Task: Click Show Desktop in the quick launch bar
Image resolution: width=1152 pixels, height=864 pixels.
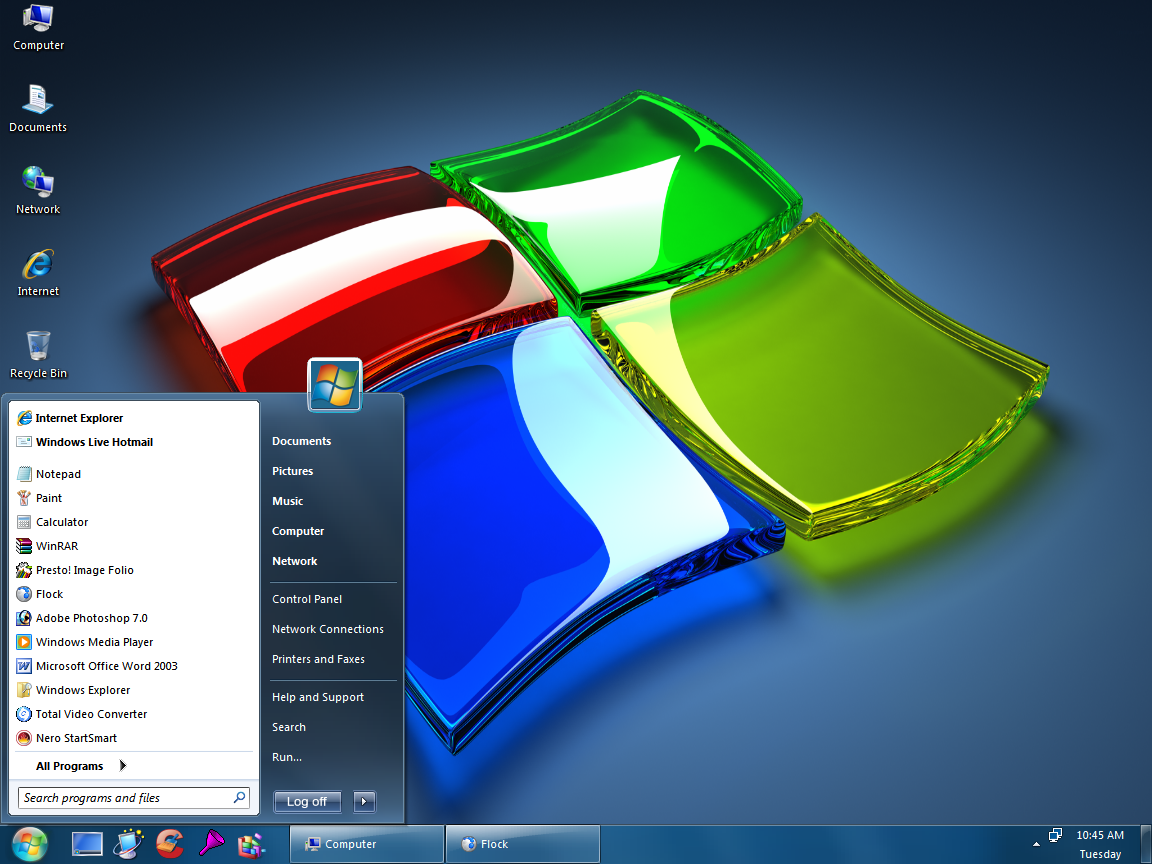Action: [87, 843]
